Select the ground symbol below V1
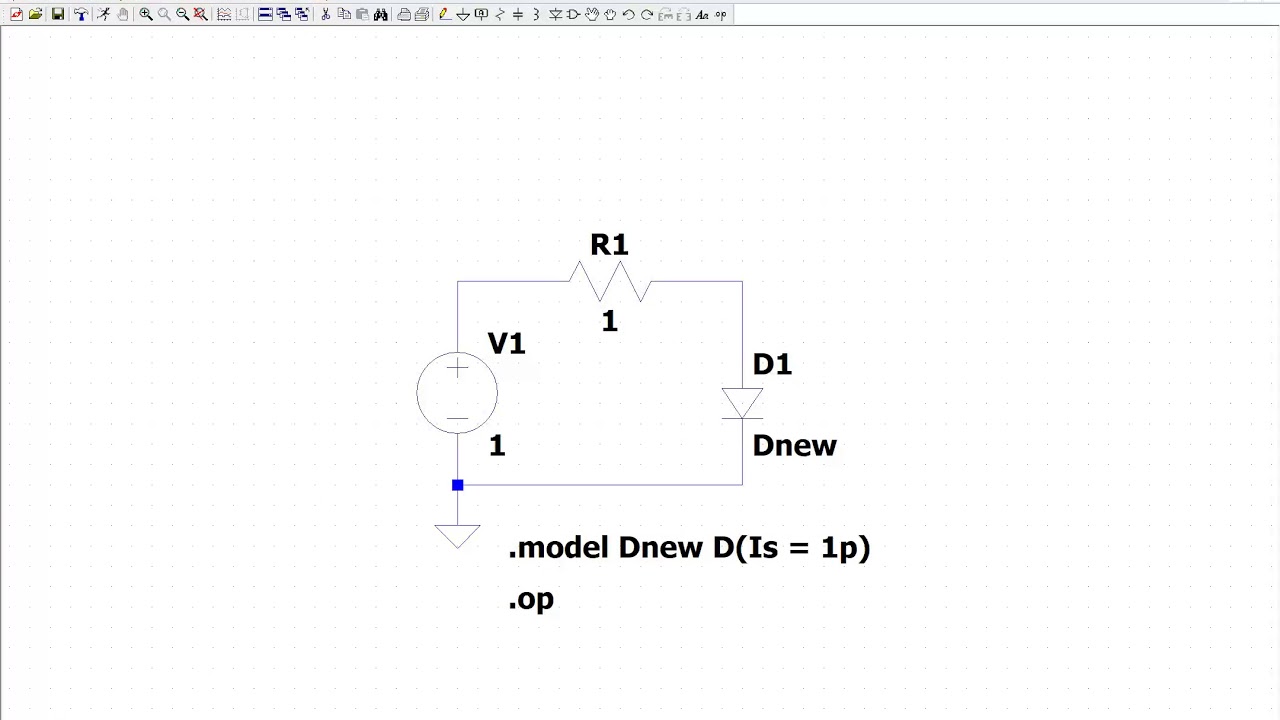Image resolution: width=1280 pixels, height=720 pixels. 458,536
